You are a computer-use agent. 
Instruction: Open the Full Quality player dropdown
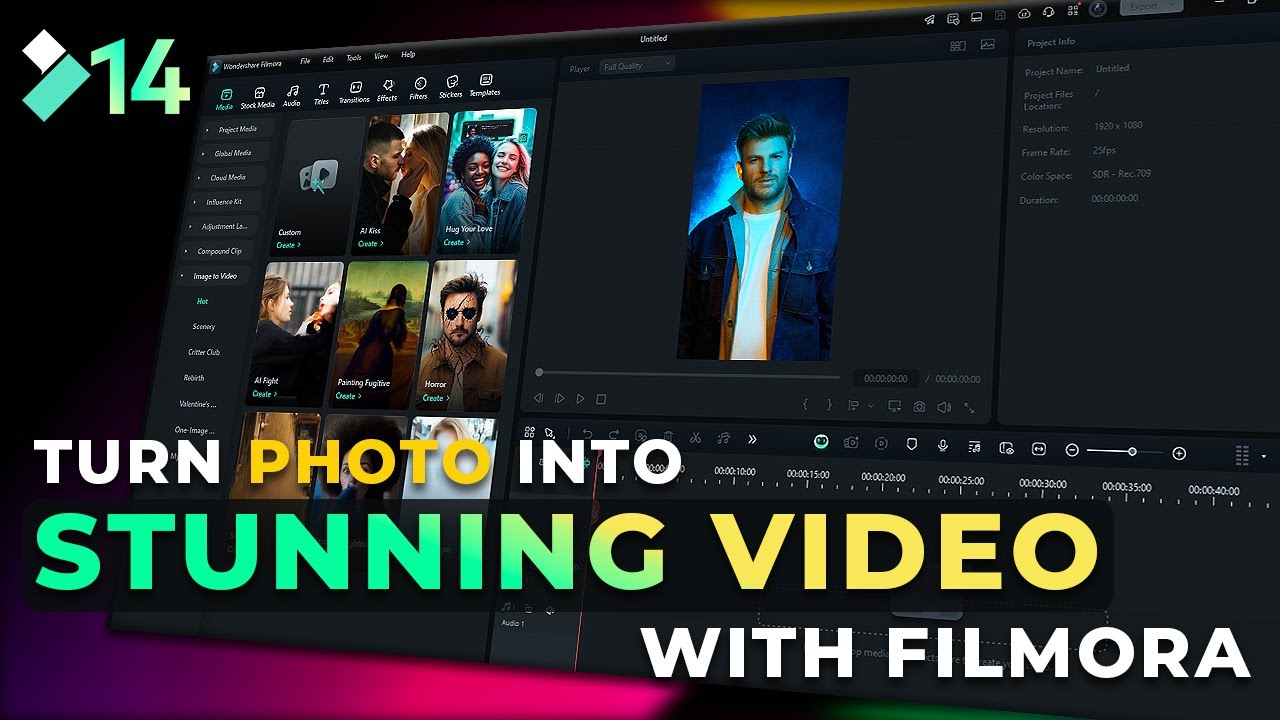637,65
